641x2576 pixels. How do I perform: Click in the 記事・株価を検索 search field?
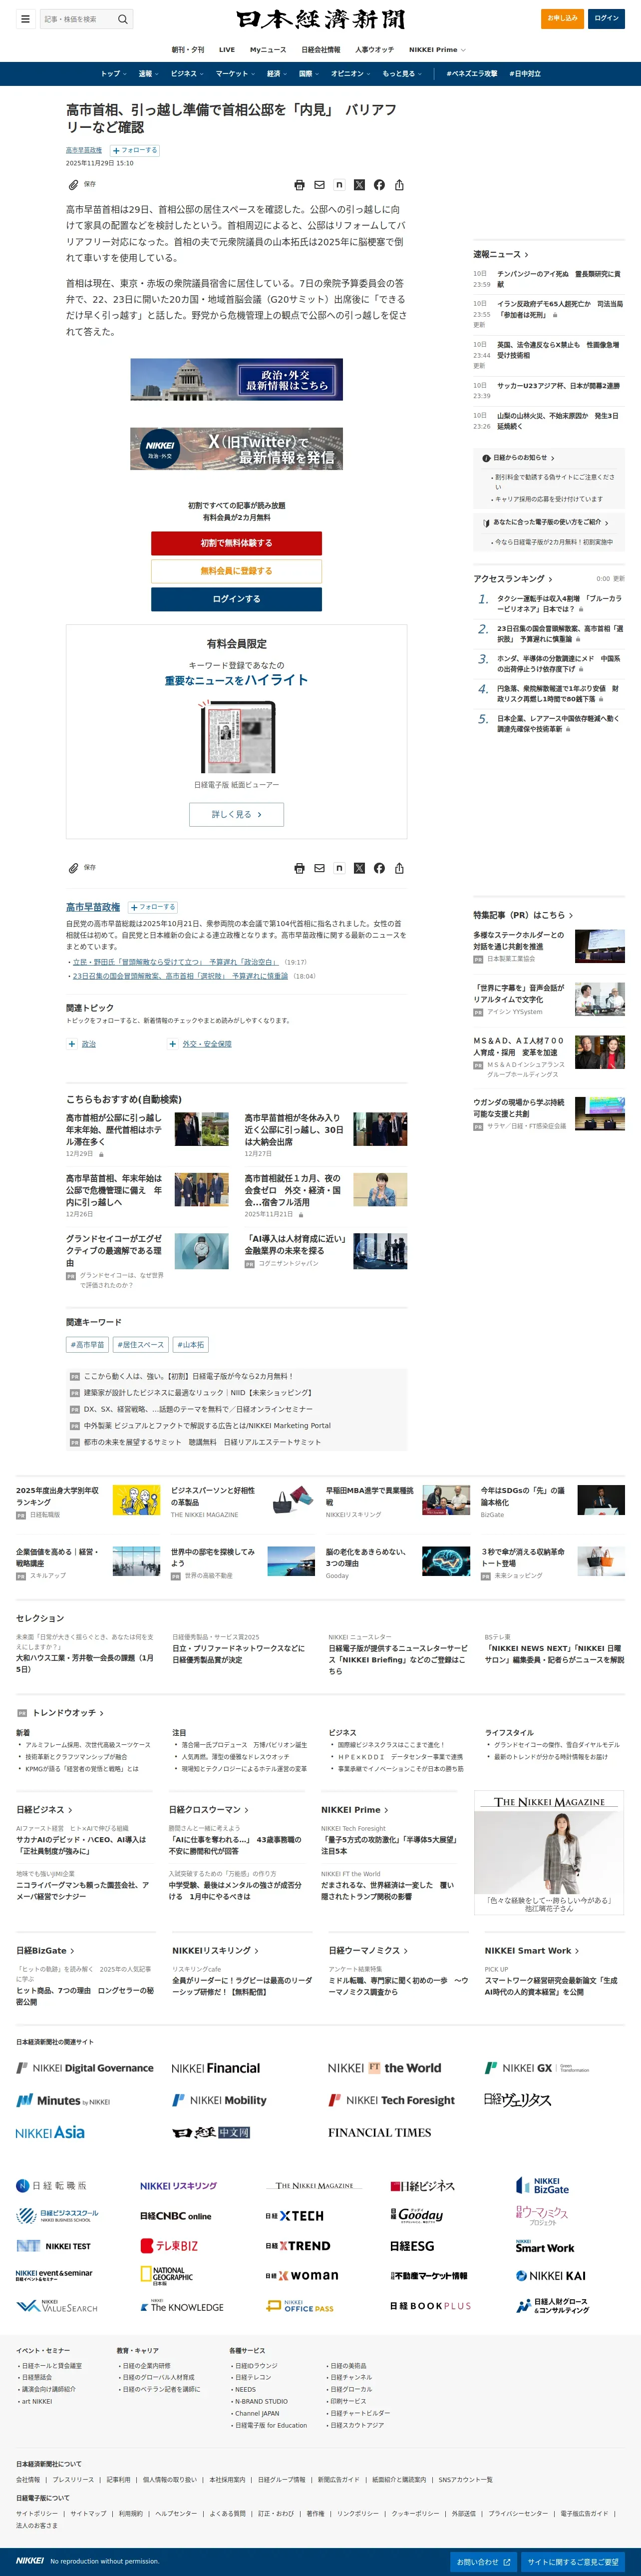coord(78,19)
